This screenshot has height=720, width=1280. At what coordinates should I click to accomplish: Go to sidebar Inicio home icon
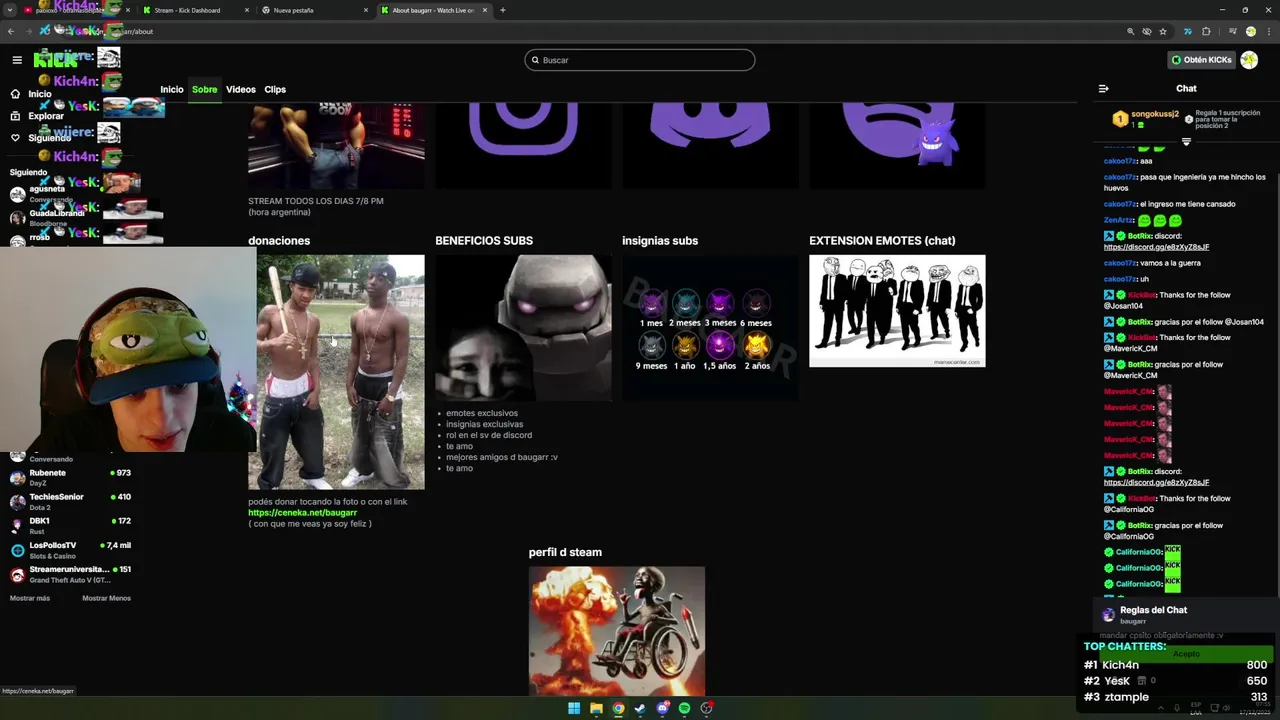coord(15,94)
